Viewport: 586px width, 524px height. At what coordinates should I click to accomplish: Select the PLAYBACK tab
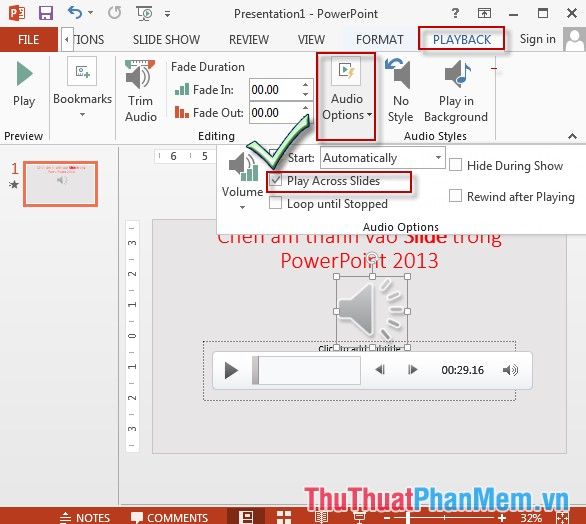462,39
